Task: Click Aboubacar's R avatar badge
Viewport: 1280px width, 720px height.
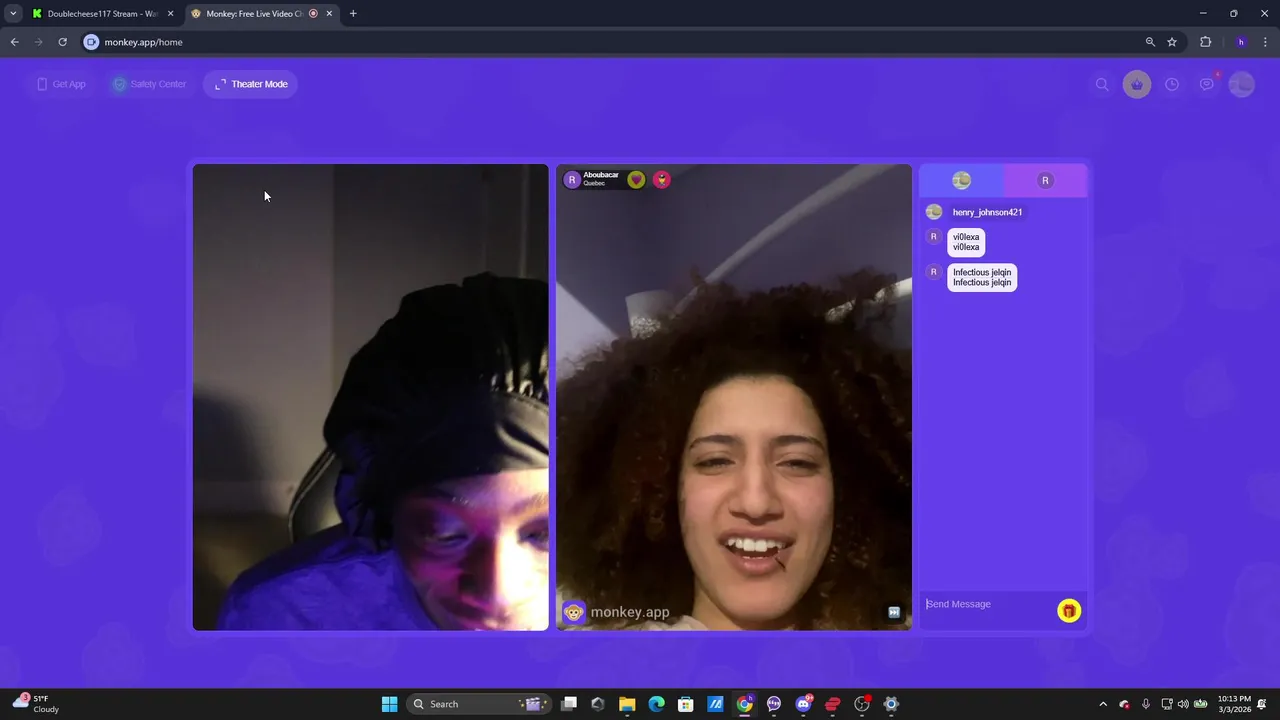Action: click(x=572, y=180)
